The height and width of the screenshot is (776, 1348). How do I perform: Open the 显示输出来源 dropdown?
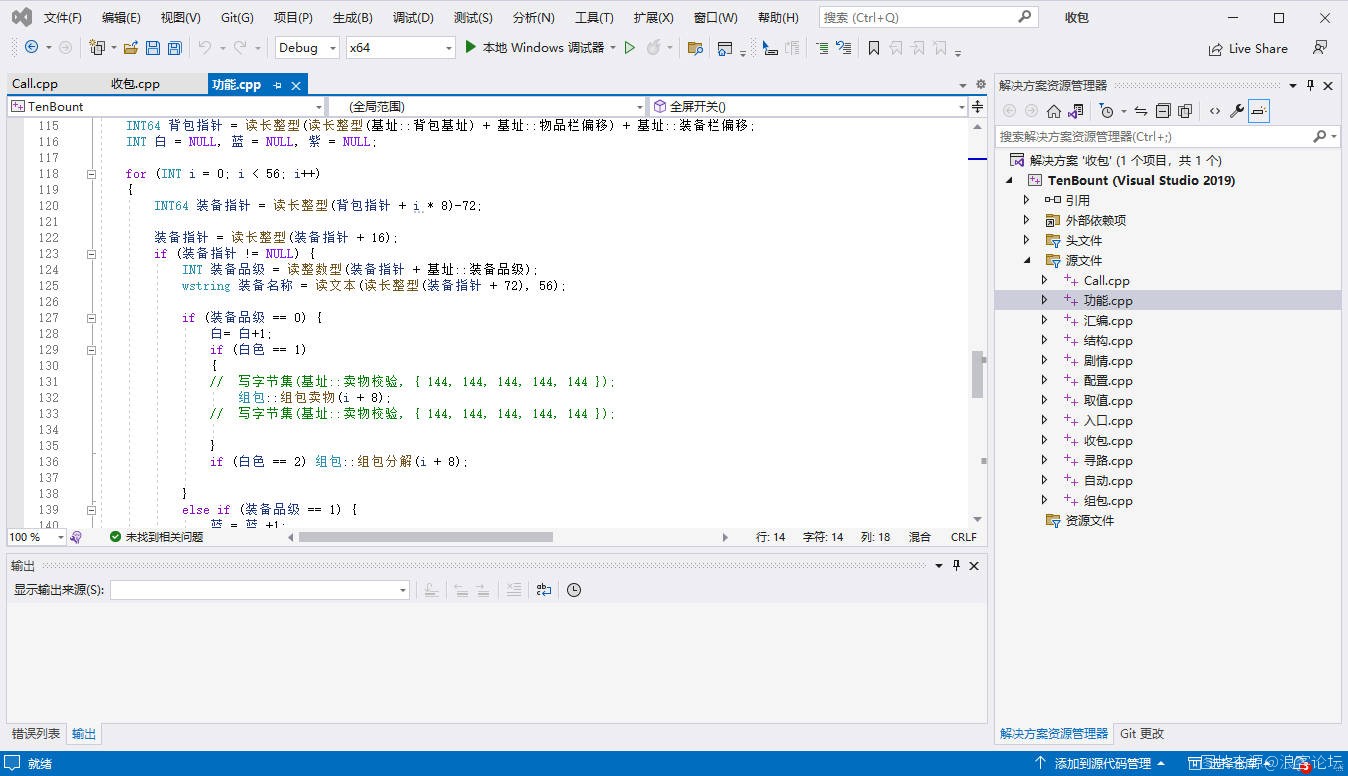260,590
